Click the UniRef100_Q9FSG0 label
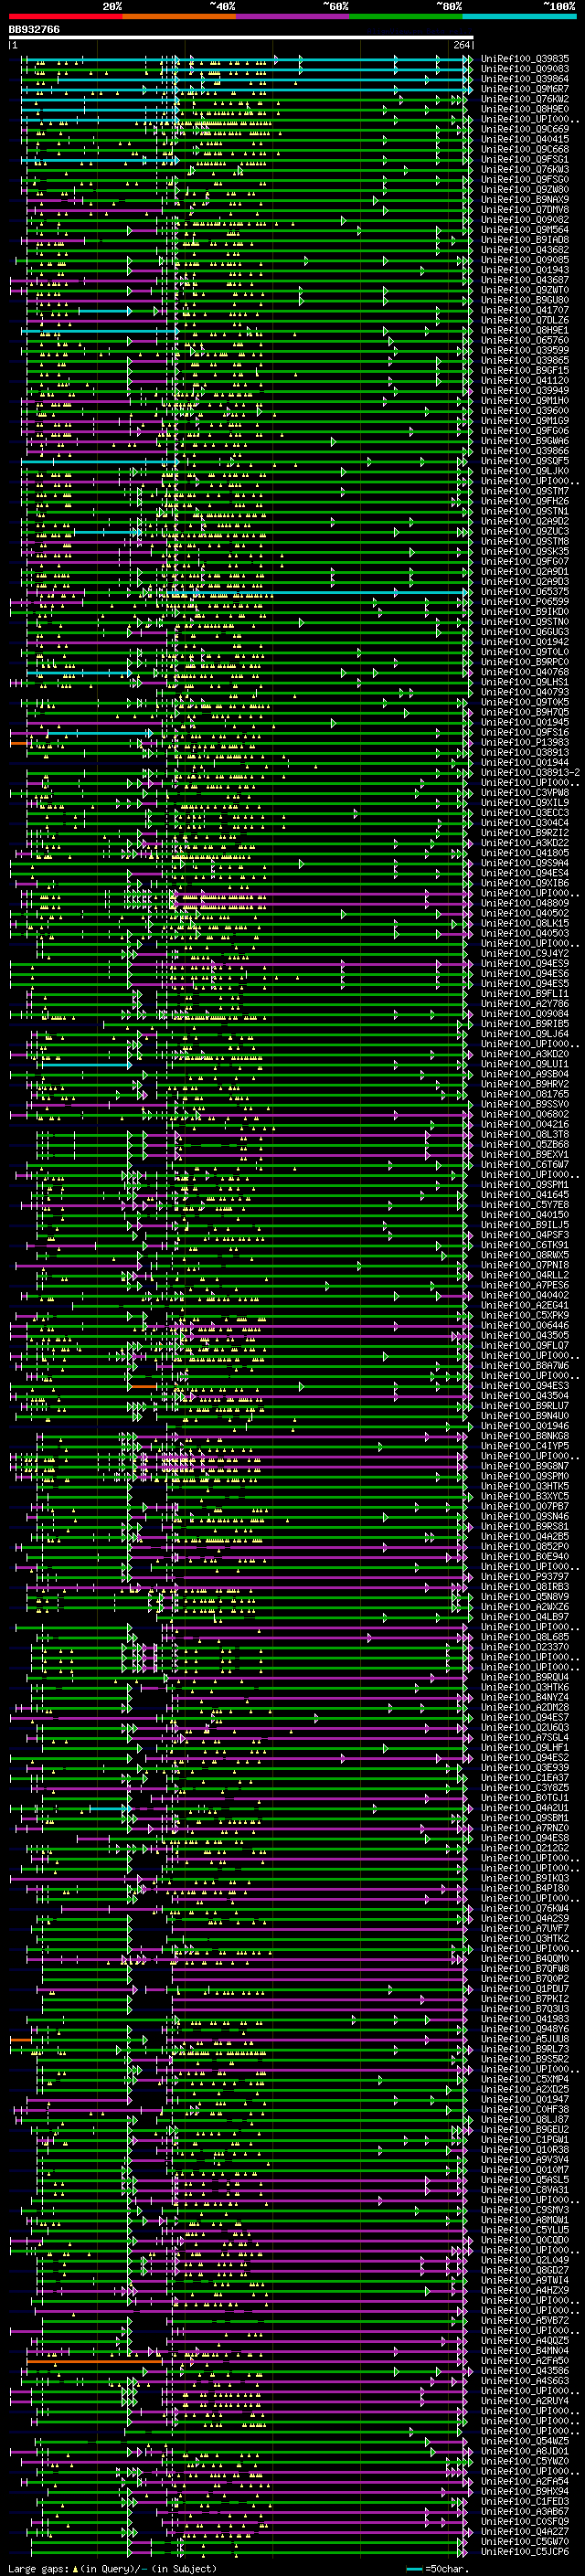 (x=525, y=179)
